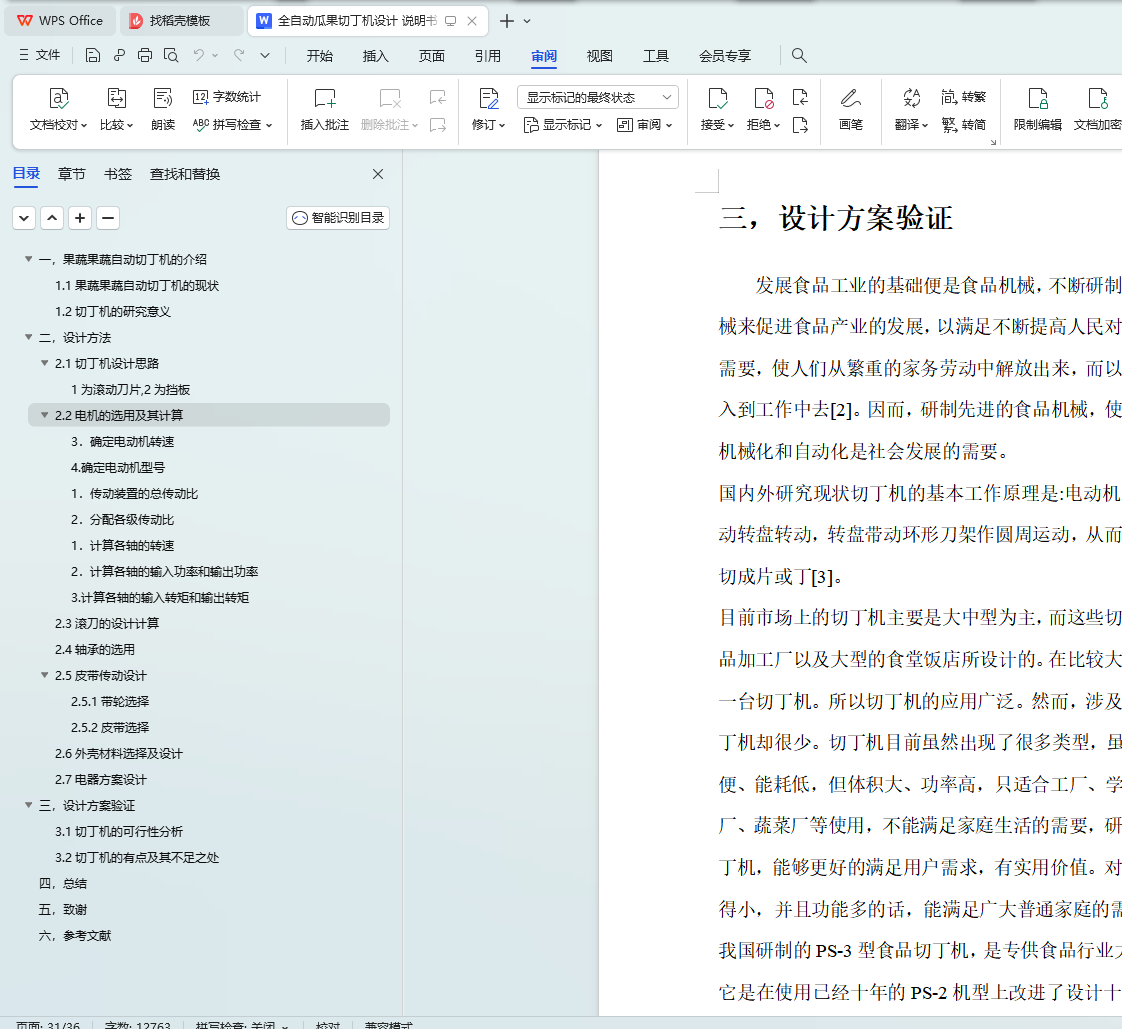Jump to 2.3 滚刀的设计计算 heading

[107, 623]
